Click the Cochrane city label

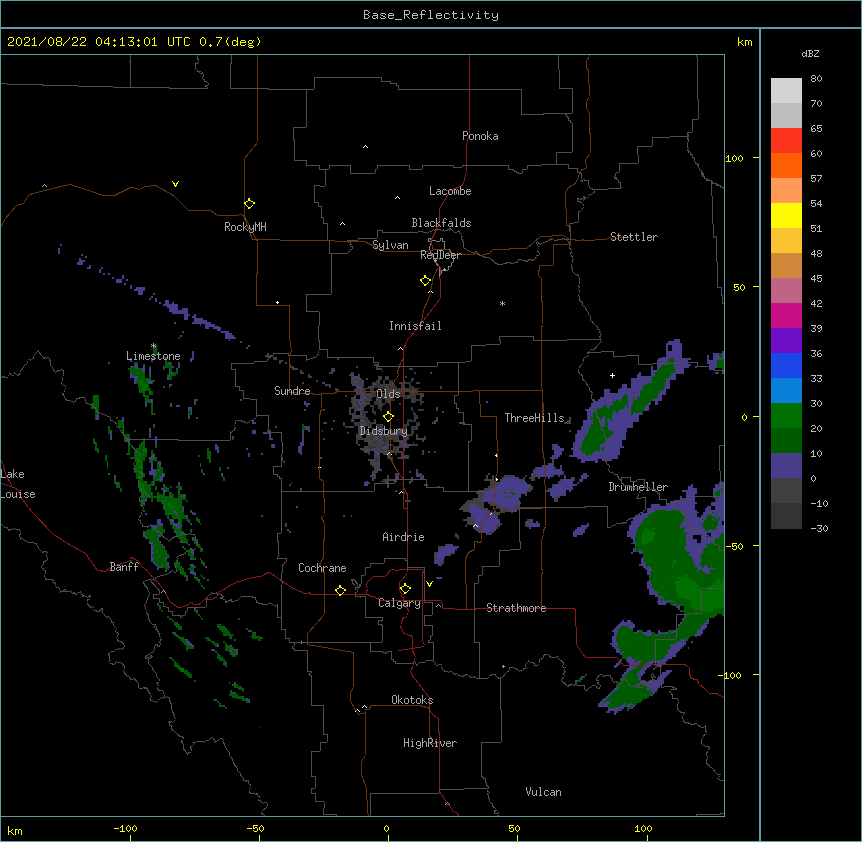[322, 568]
